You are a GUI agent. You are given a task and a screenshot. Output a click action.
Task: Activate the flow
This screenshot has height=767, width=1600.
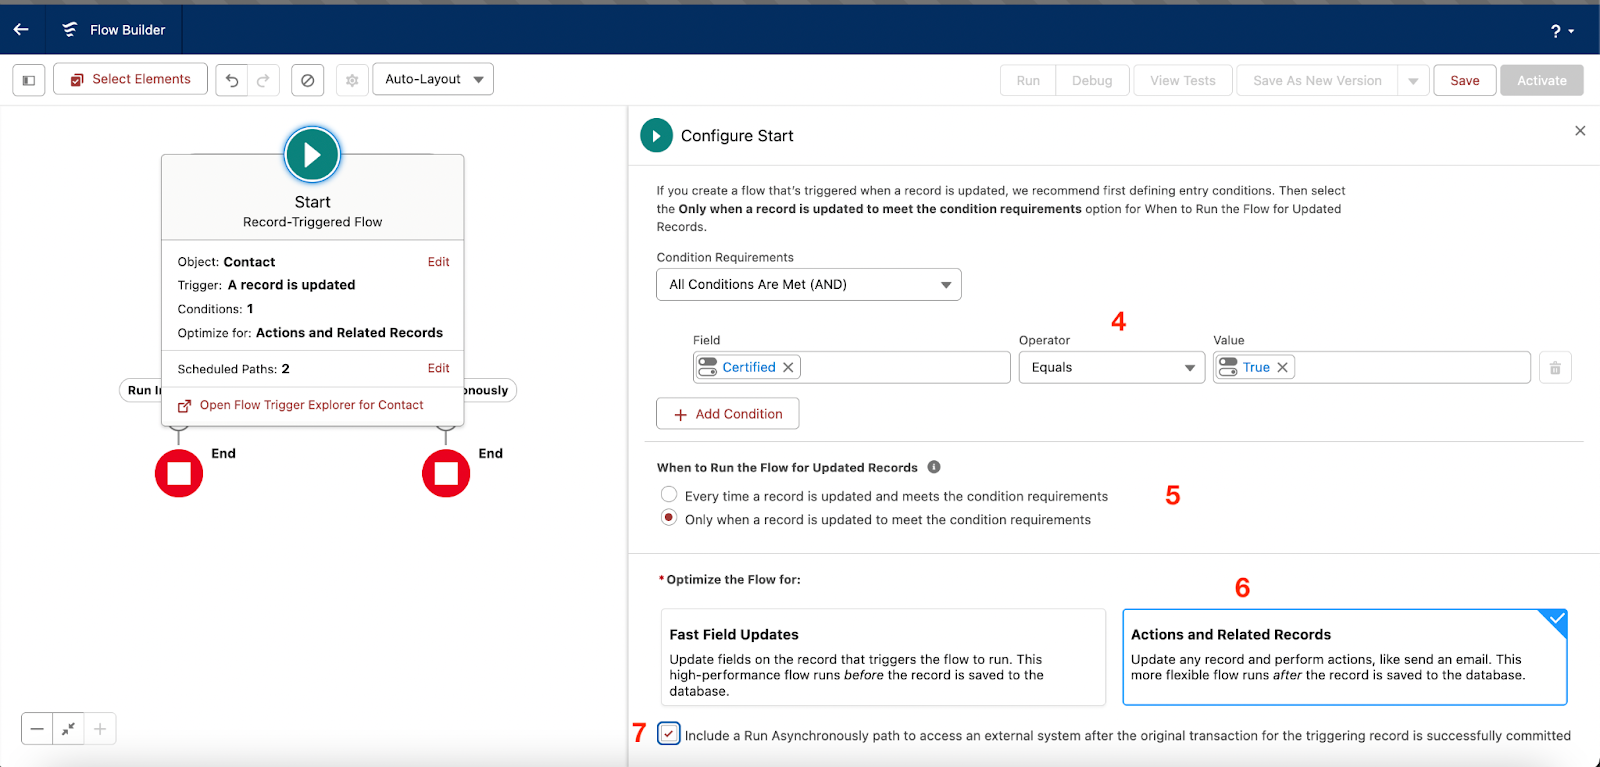(1542, 80)
